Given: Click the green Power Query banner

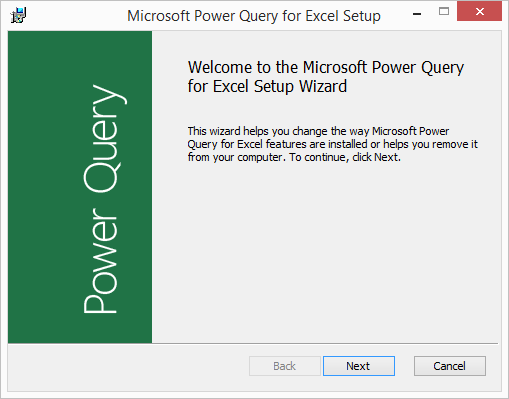Looking at the screenshot, I should tap(80, 187).
